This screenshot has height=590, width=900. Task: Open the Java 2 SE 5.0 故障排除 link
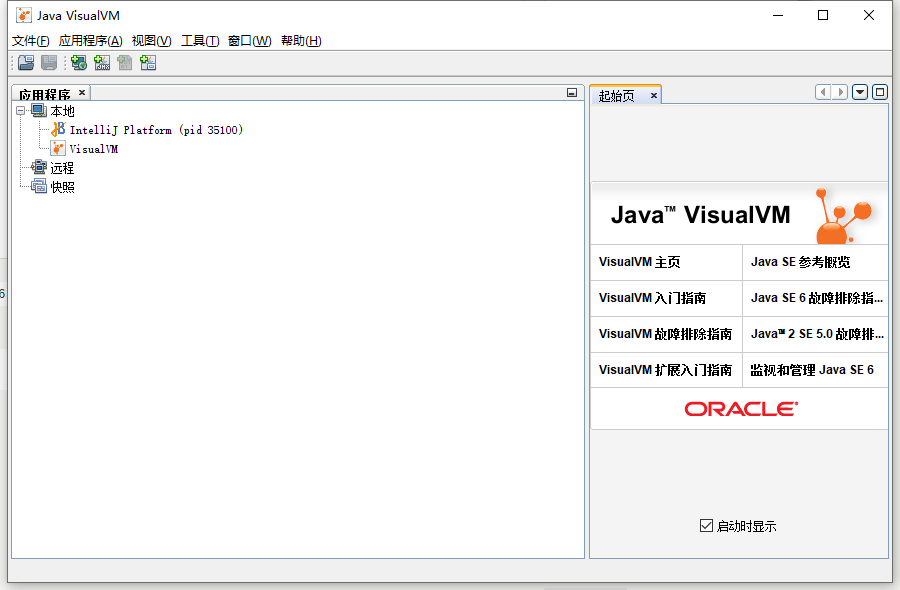coord(817,334)
